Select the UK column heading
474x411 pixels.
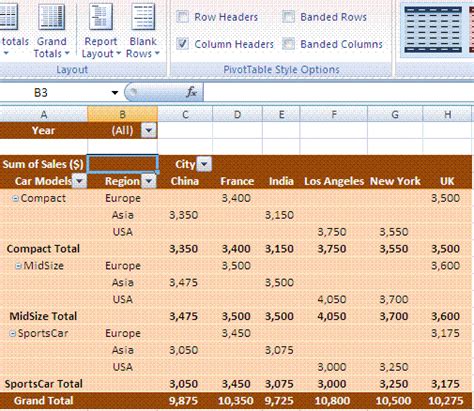pos(447,181)
